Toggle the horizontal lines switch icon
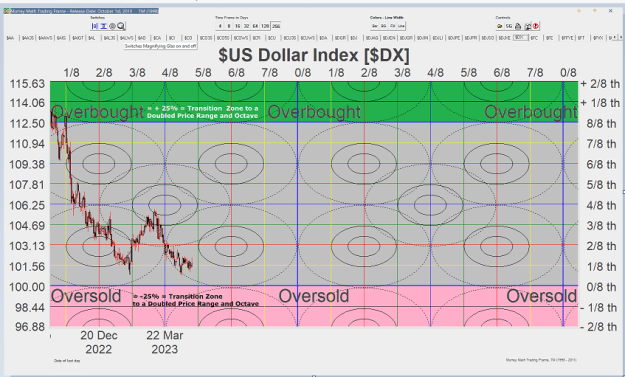 (x=103, y=26)
